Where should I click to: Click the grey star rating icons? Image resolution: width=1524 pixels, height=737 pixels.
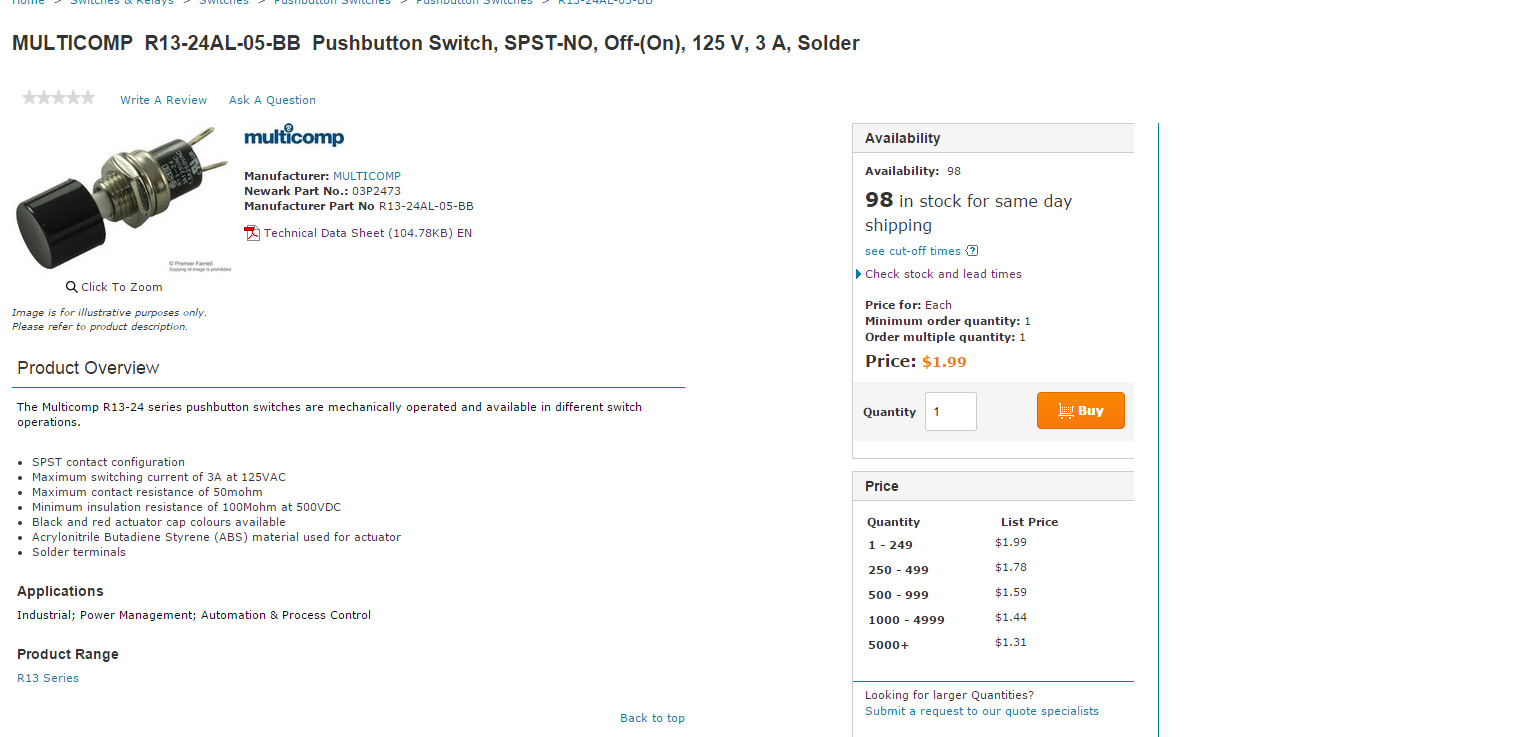(58, 98)
